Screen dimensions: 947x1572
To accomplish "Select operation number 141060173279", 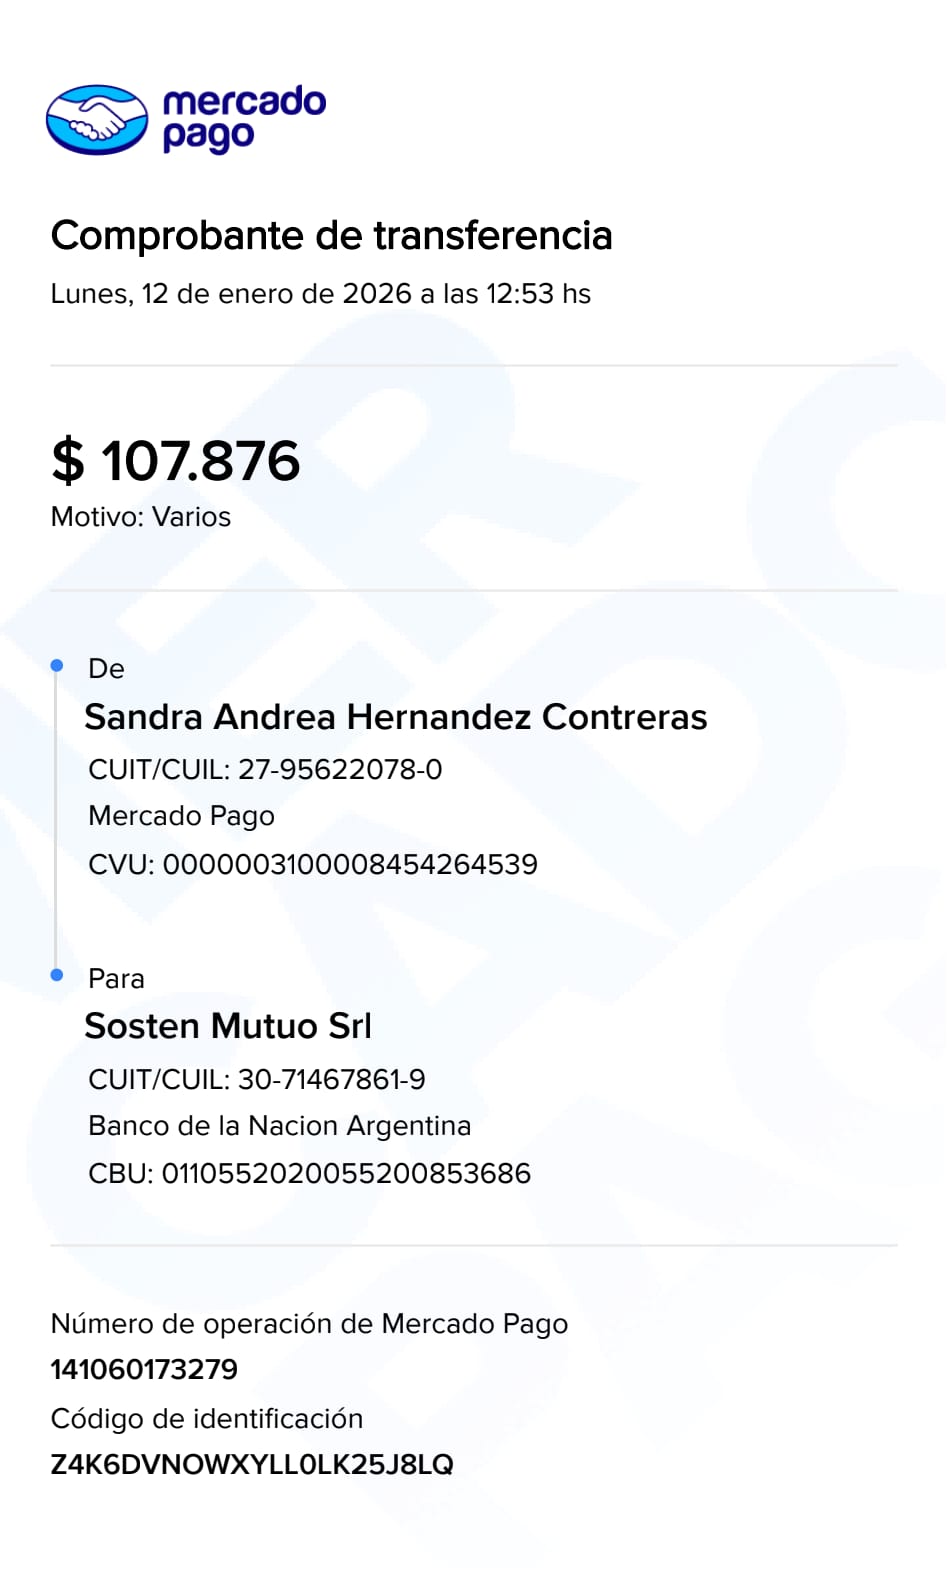I will [x=144, y=1369].
